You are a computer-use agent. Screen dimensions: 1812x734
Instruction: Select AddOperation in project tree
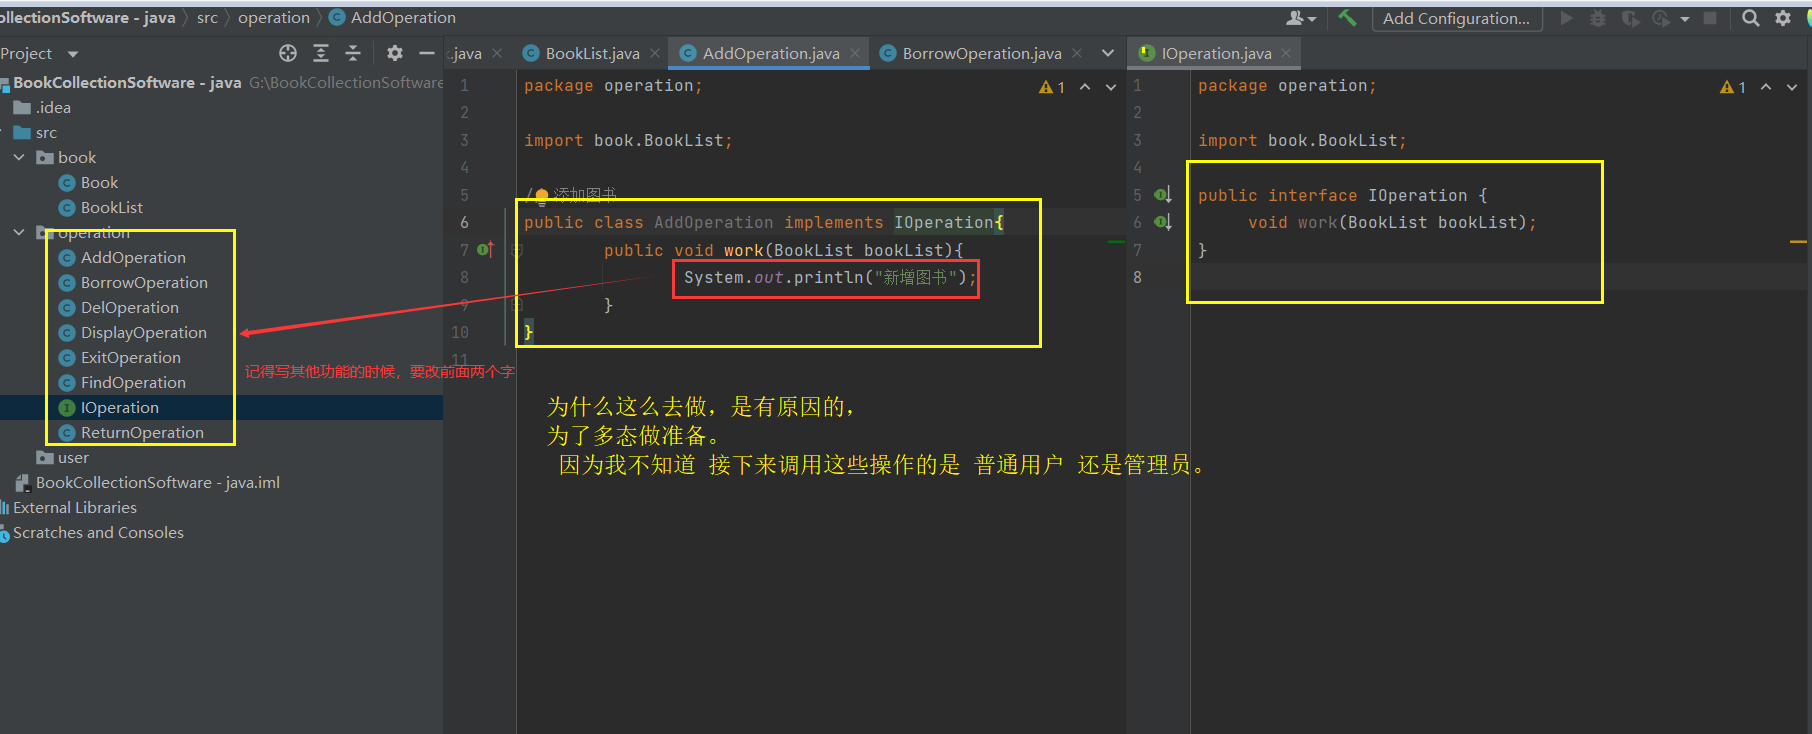coord(122,257)
